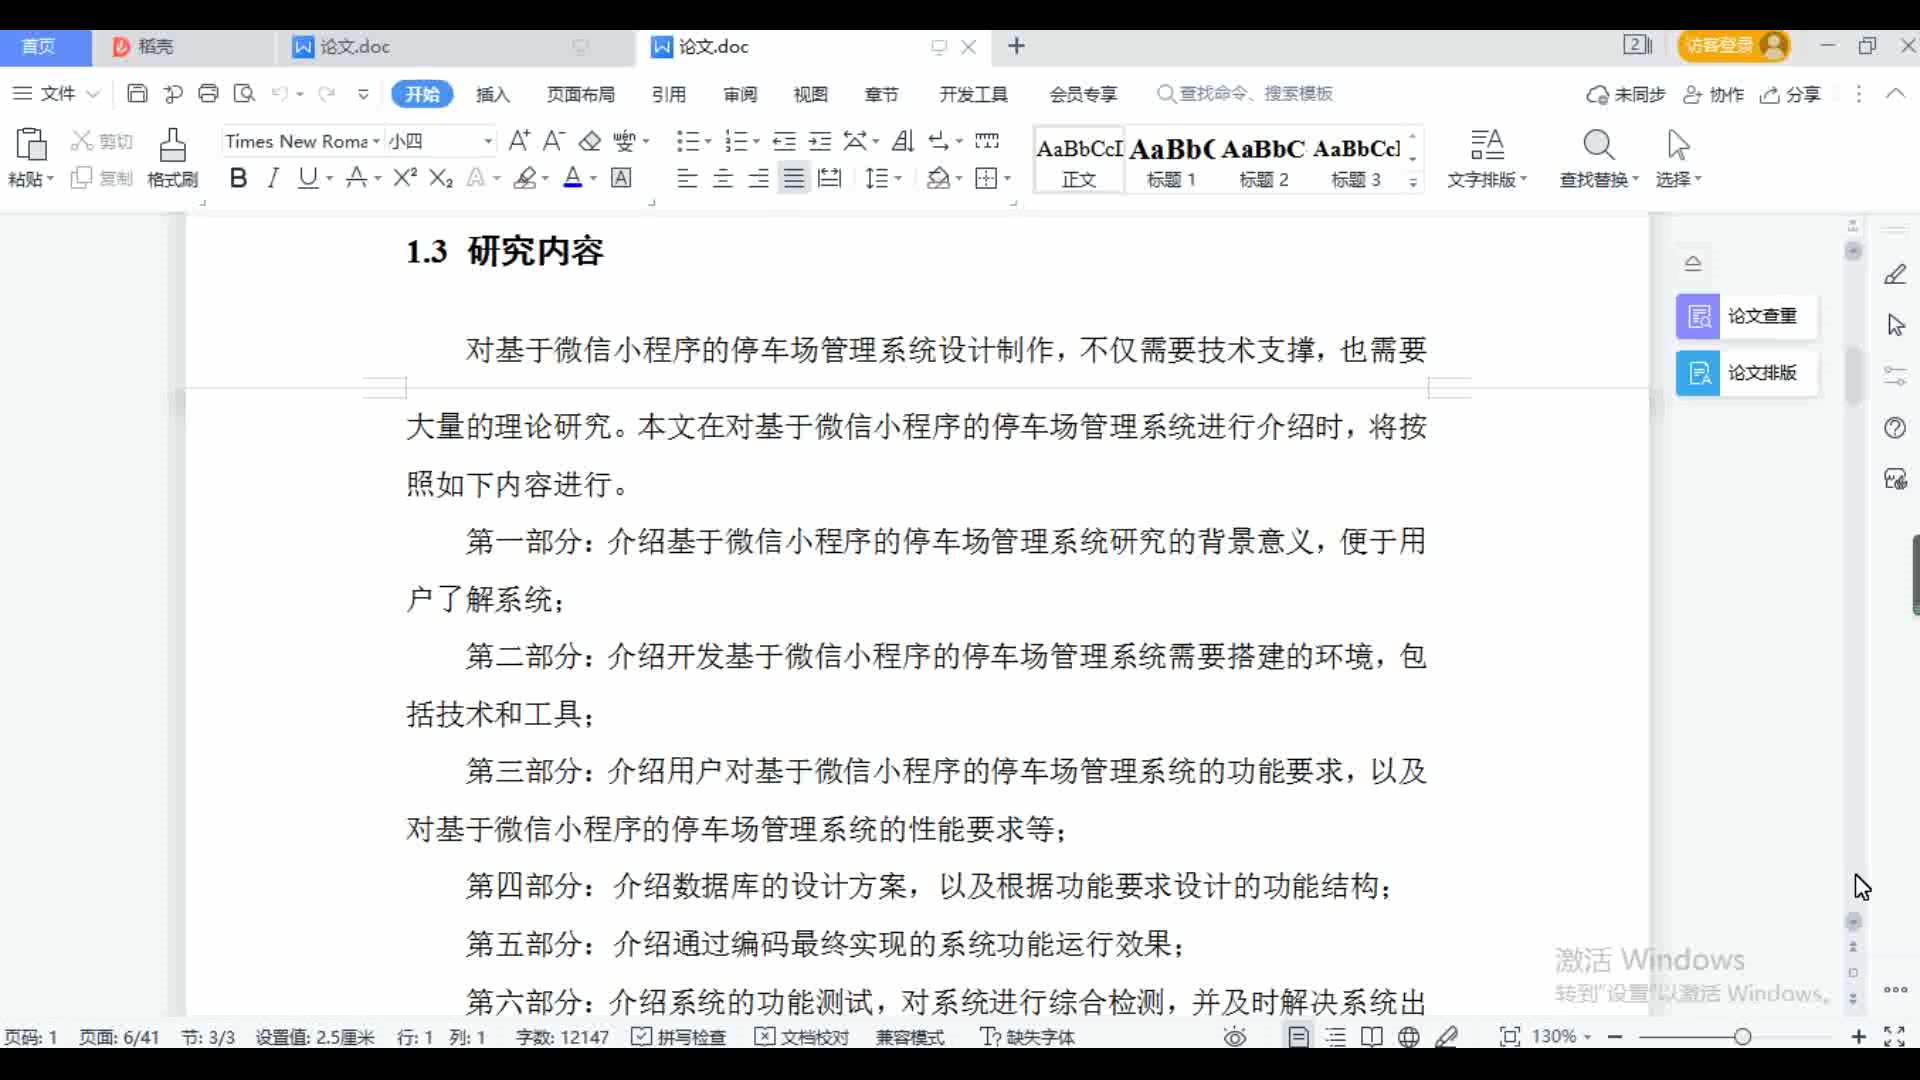Image resolution: width=1920 pixels, height=1080 pixels.
Task: Toggle page layout view icon
Action: [1298, 1037]
